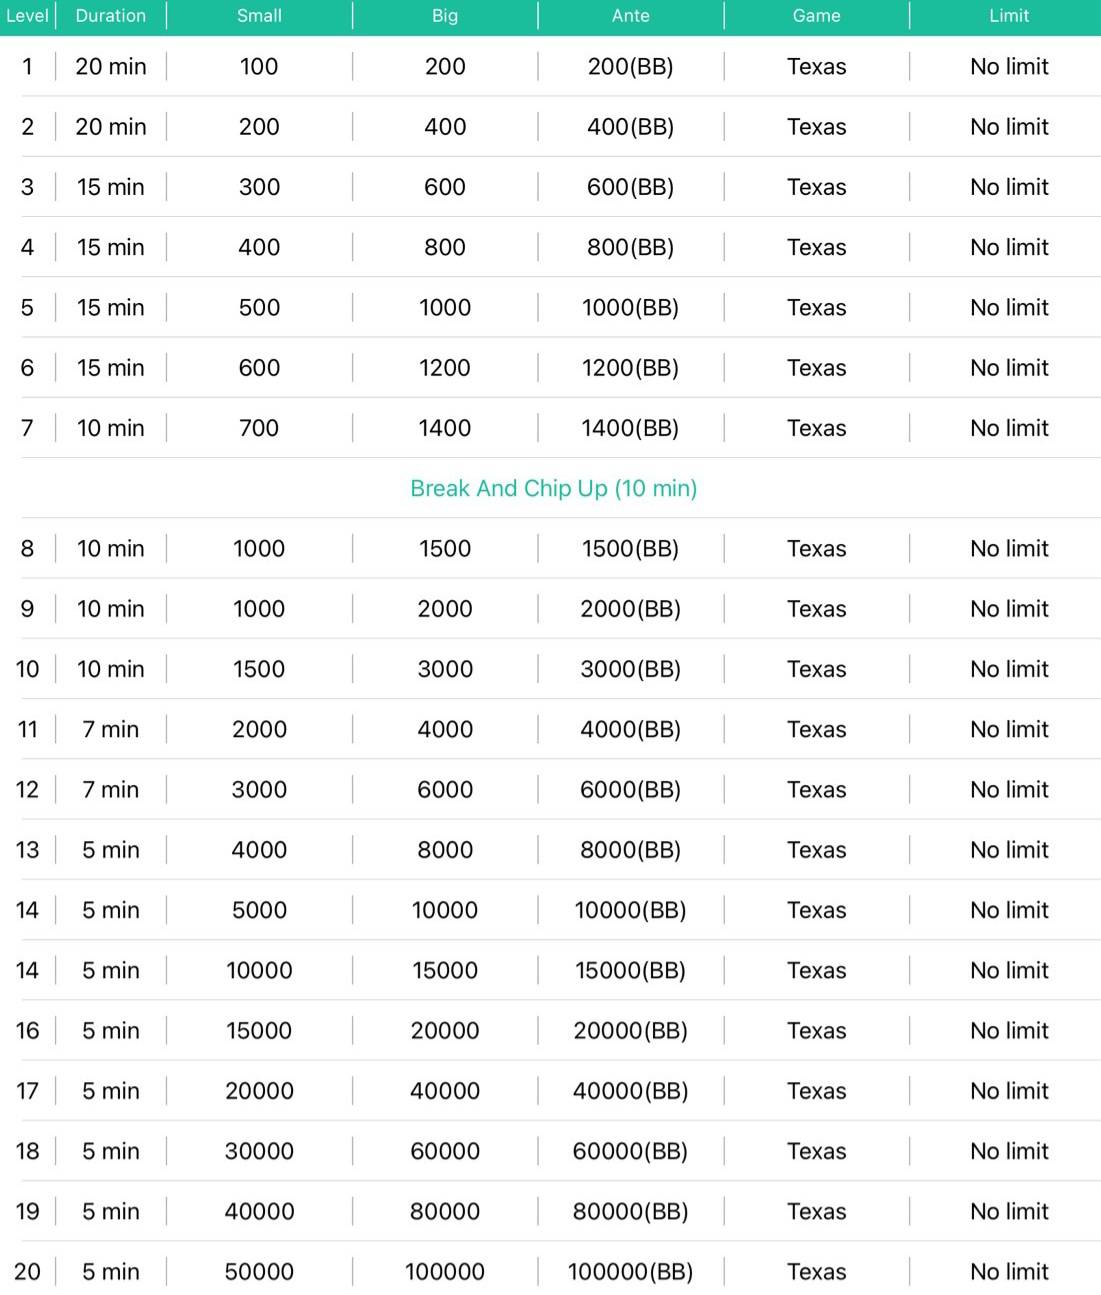
Task: Click the Texas game cell for level 10
Action: (817, 669)
